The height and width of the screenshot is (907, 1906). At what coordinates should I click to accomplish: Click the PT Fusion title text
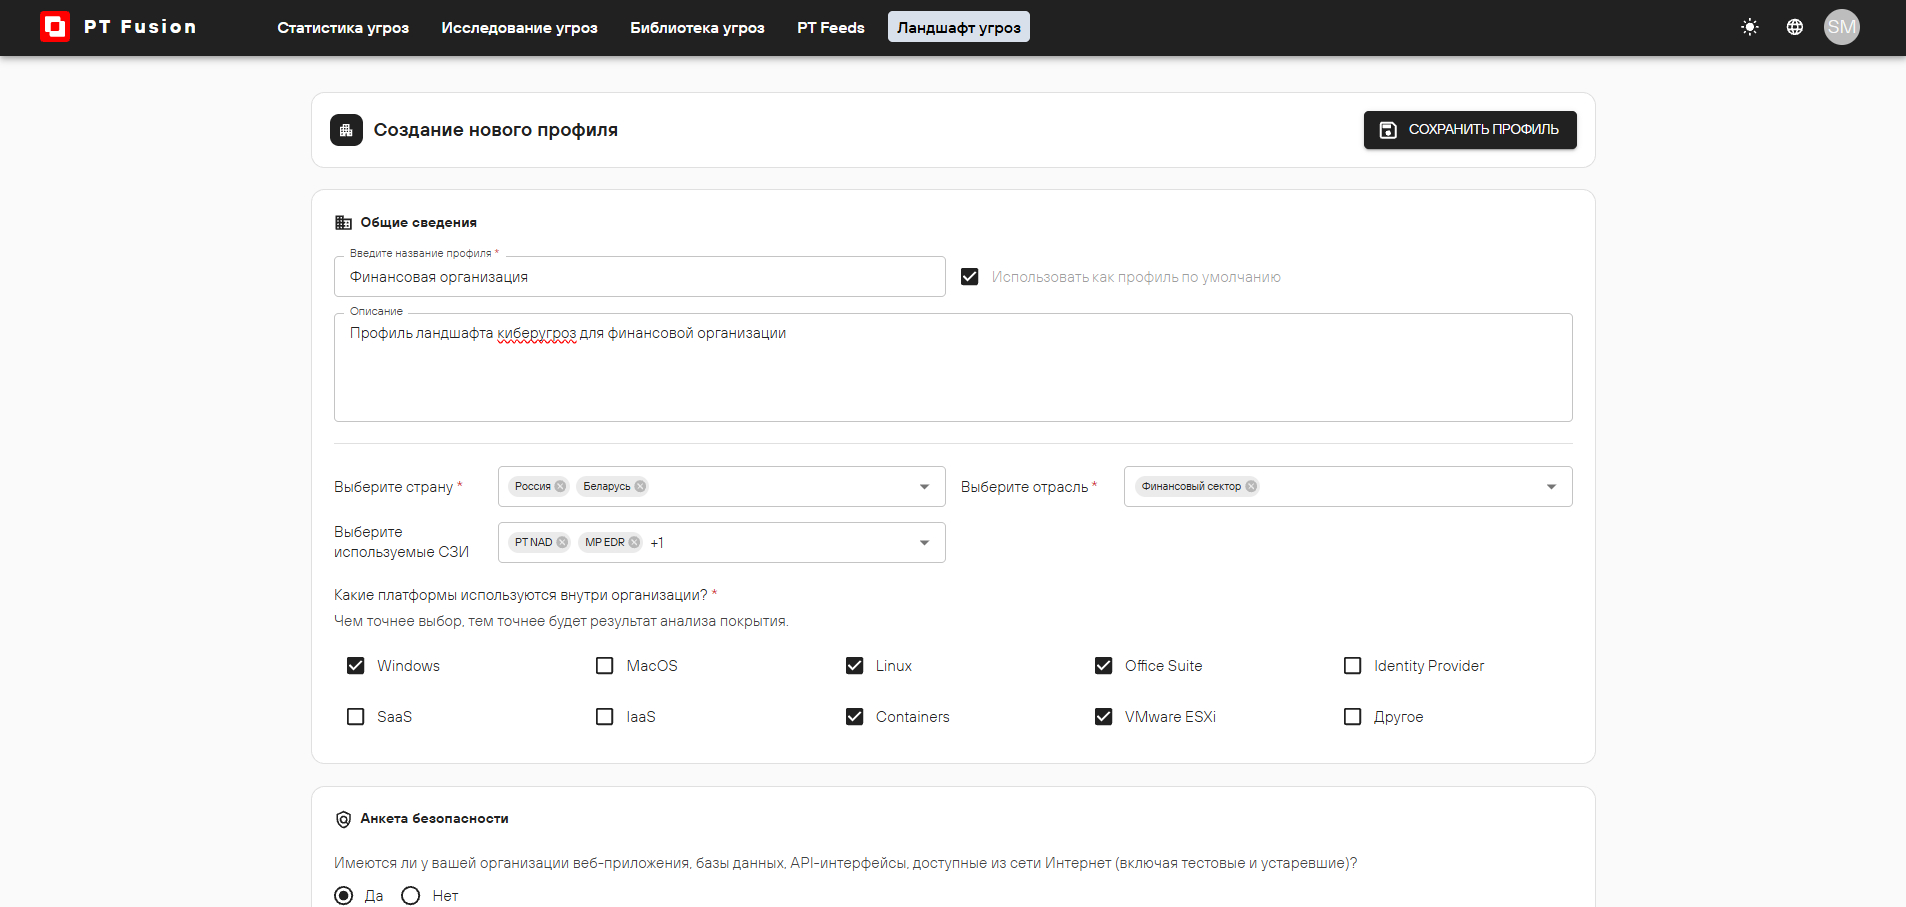(140, 27)
